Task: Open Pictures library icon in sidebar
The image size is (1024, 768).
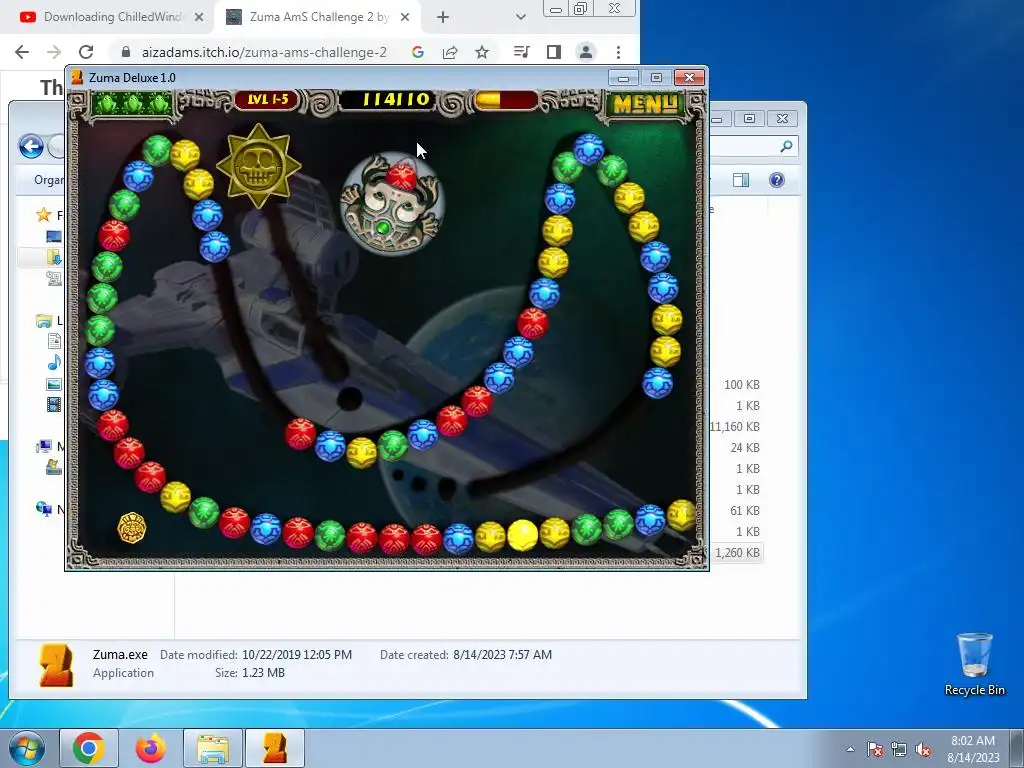Action: (54, 384)
